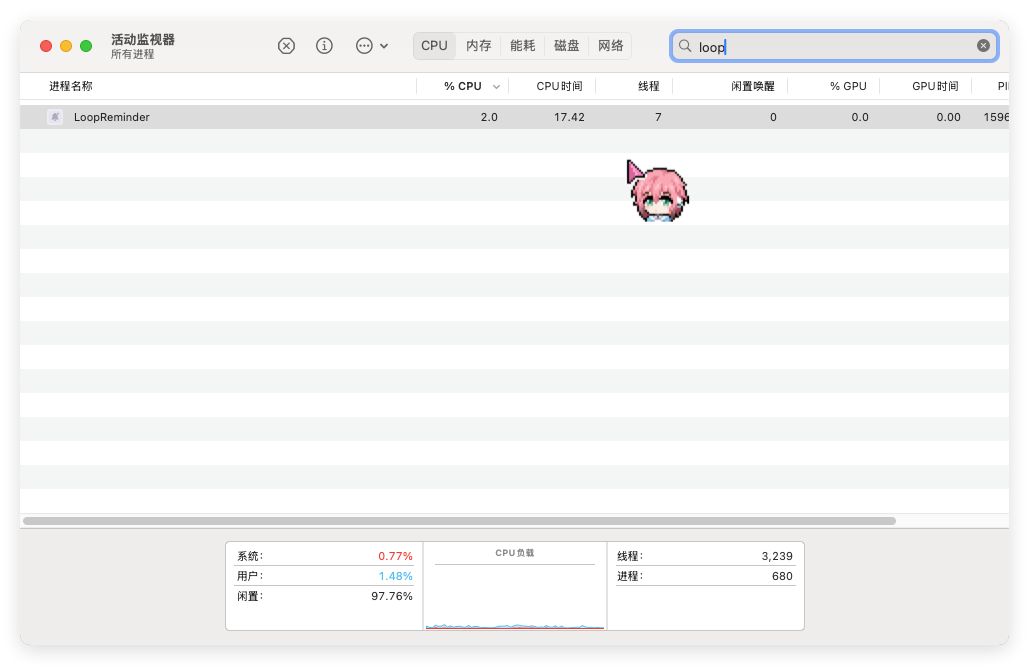The height and width of the screenshot is (665, 1029).
Task: Switch to the 内存 tab
Action: point(478,46)
